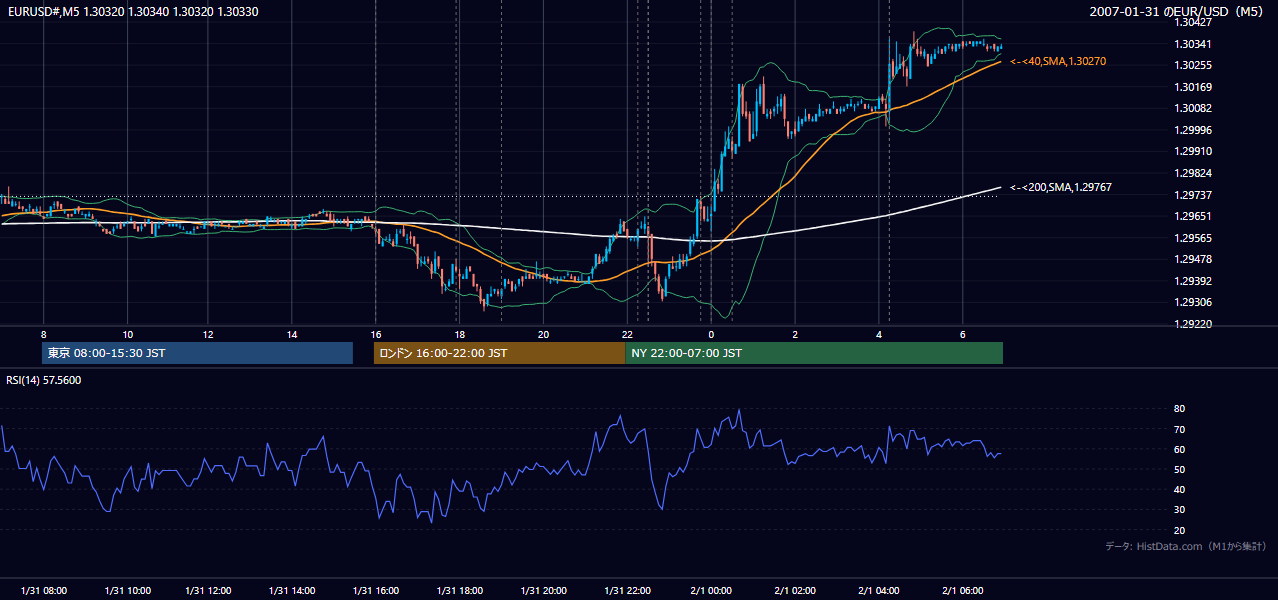Click the 1/31 08:00 date axis label
This screenshot has width=1278, height=600.
[43, 591]
